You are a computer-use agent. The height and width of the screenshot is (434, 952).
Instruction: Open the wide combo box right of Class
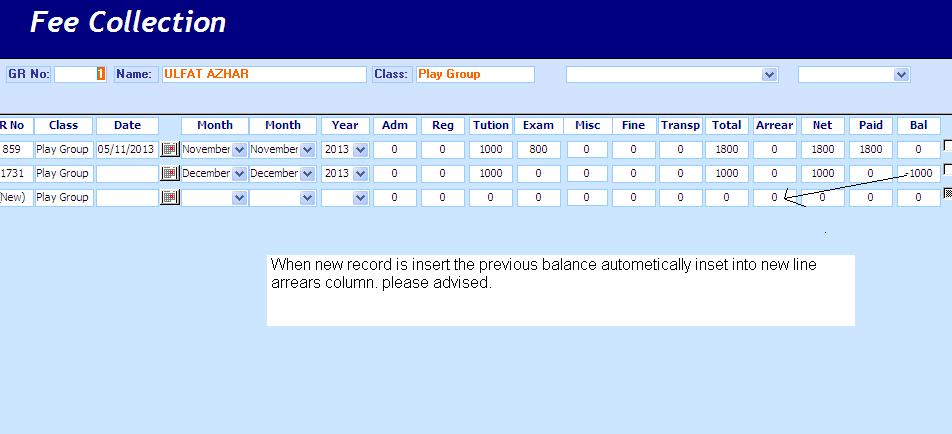[x=672, y=75]
